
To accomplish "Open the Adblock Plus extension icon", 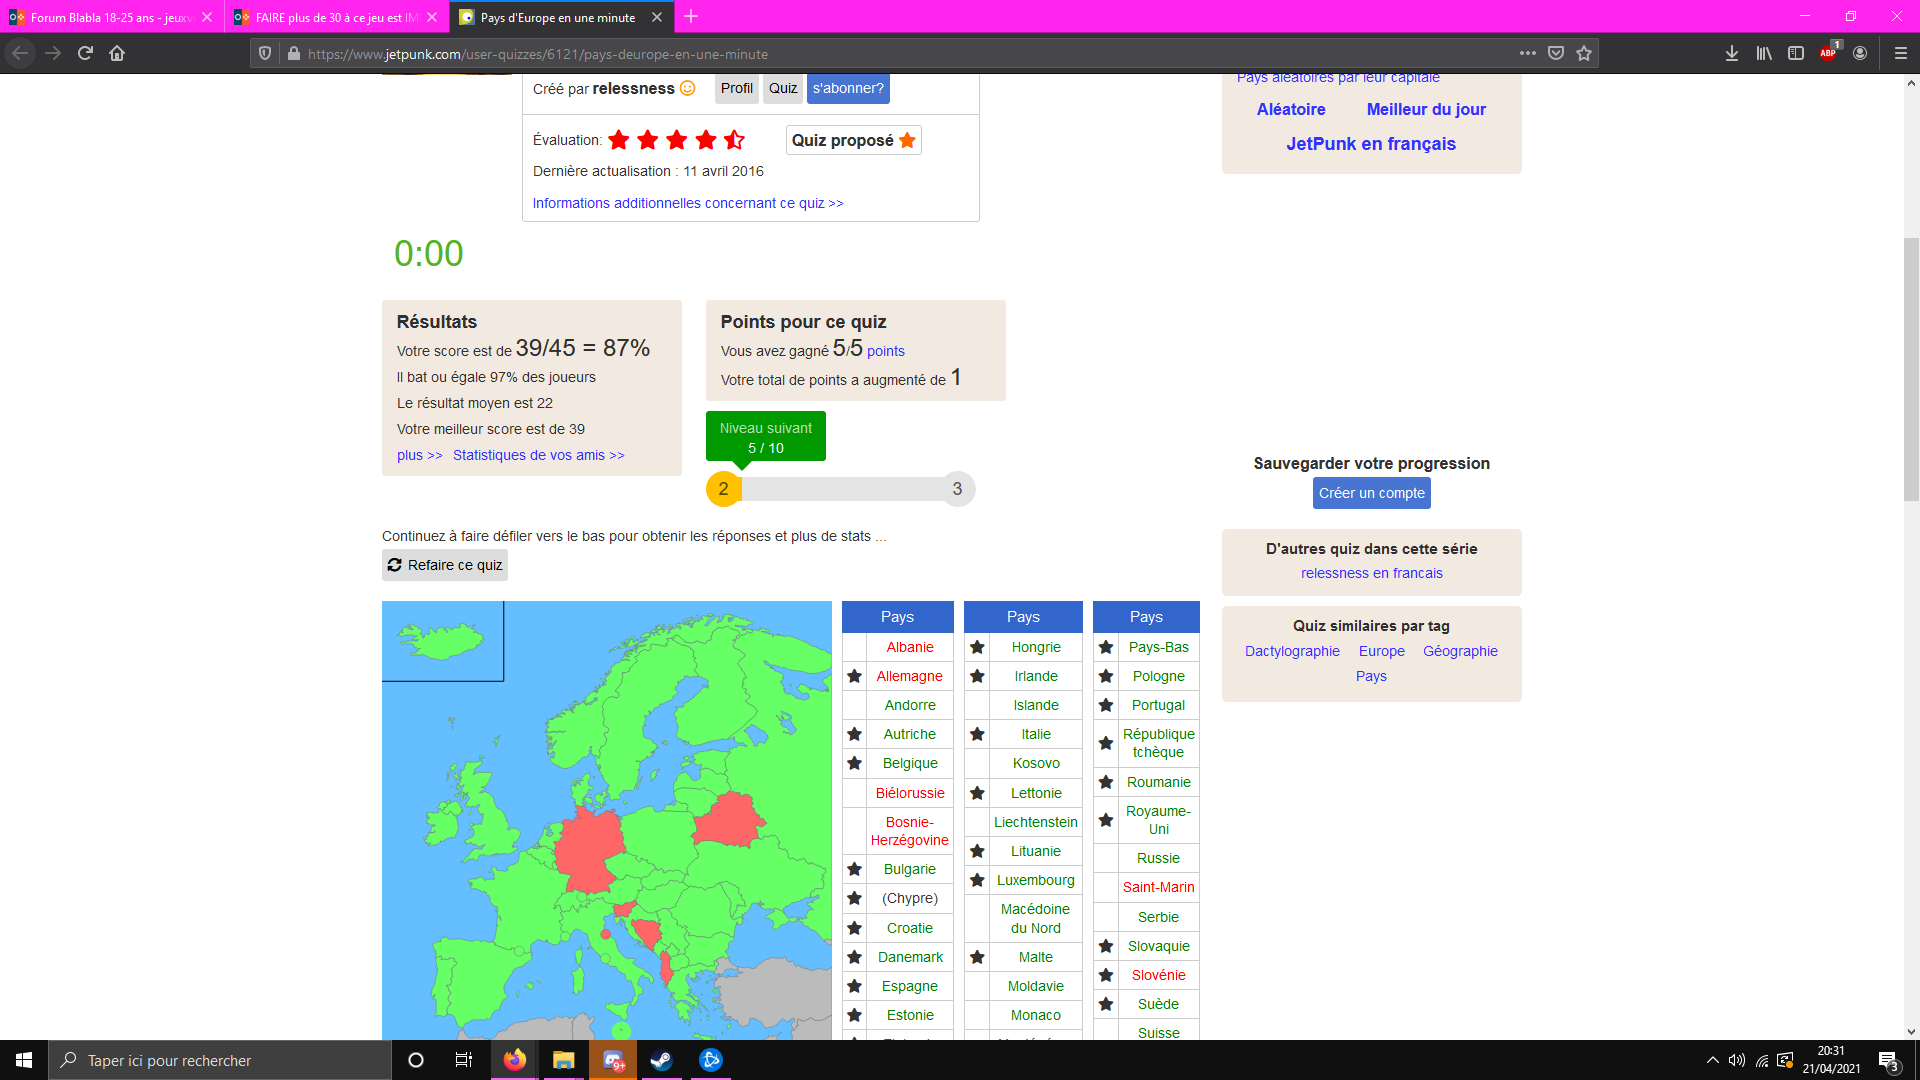I will pos(1829,53).
